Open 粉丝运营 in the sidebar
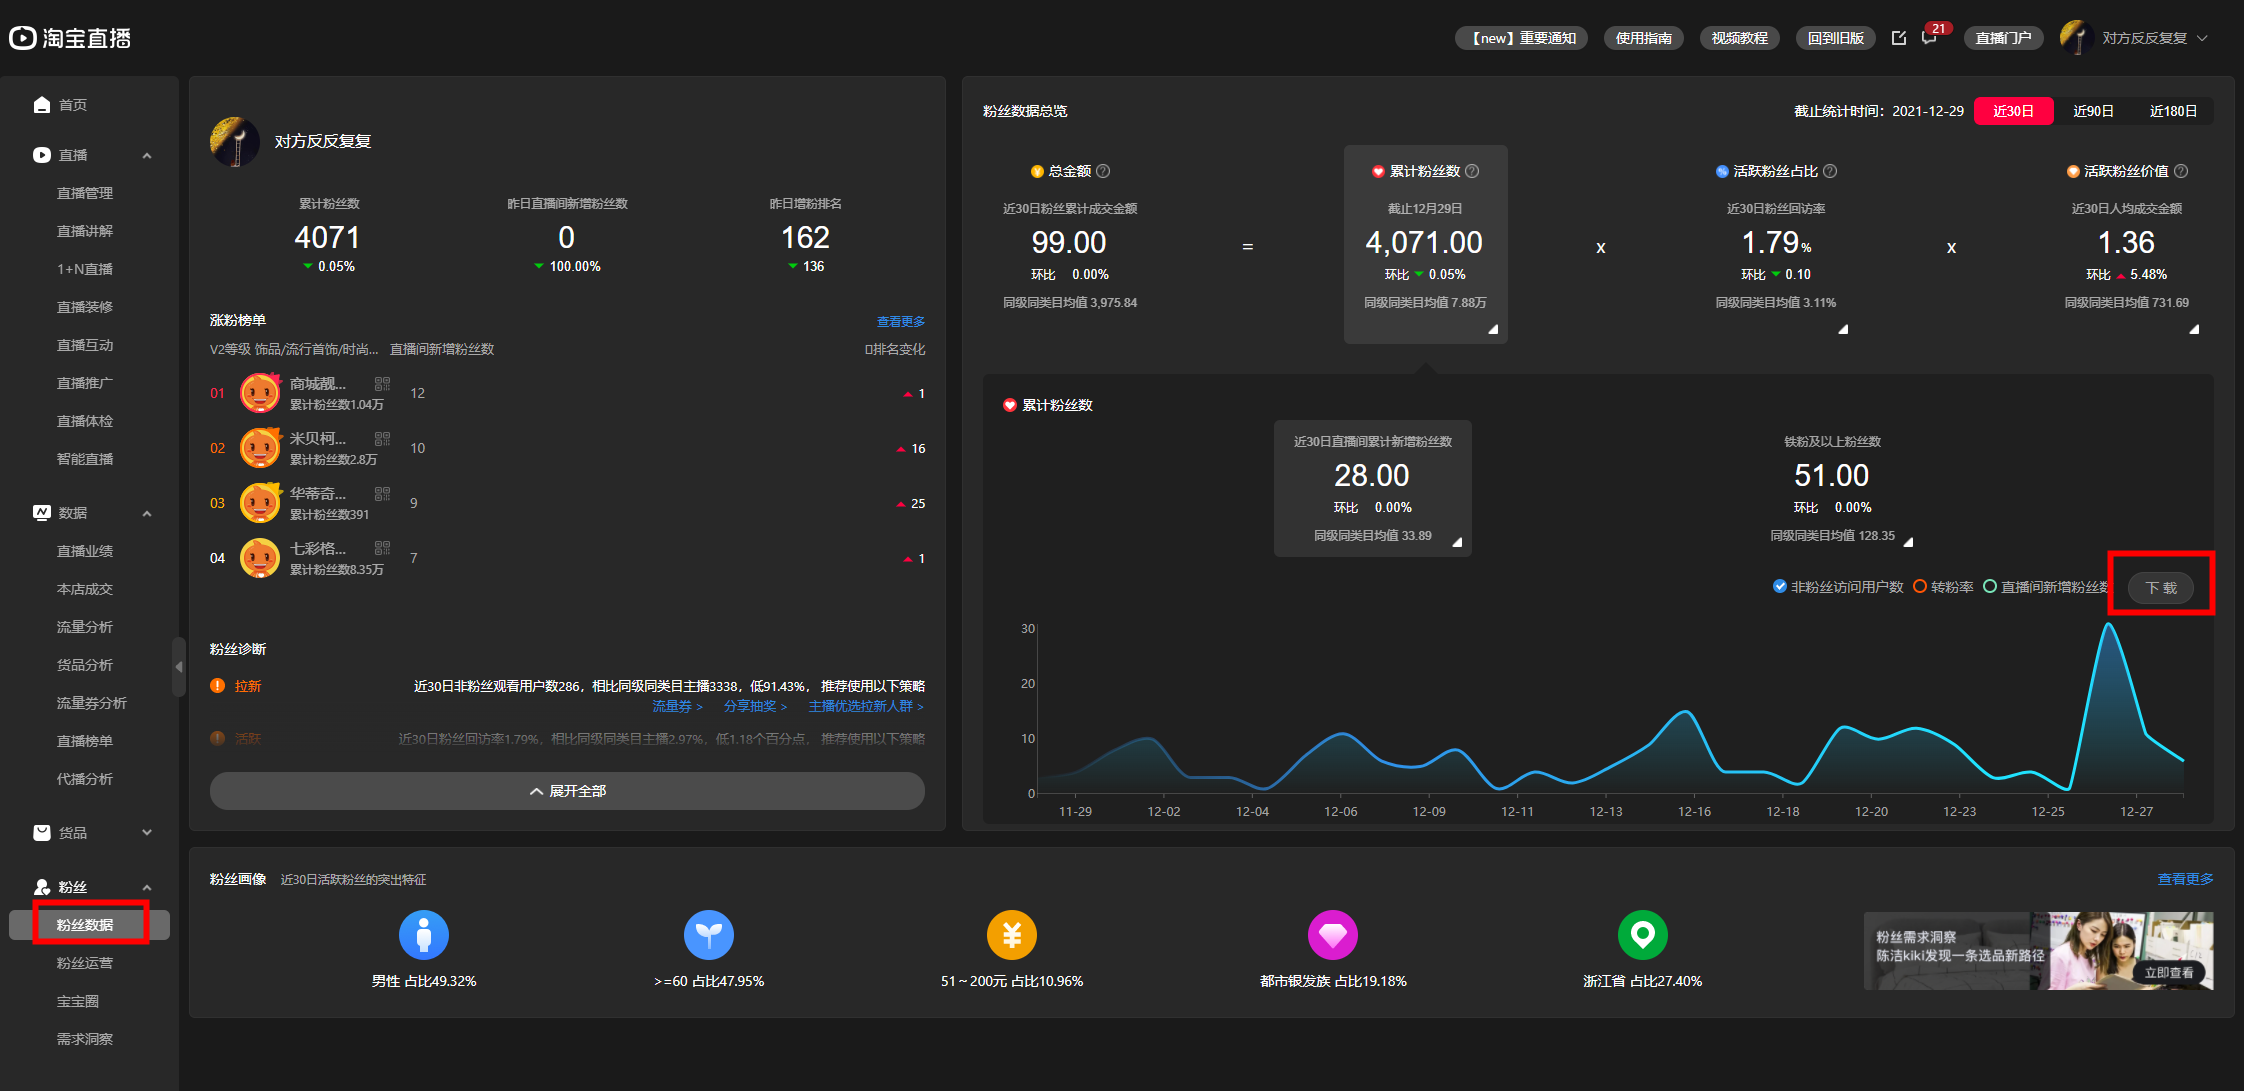2244x1091 pixels. pyautogui.click(x=85, y=963)
